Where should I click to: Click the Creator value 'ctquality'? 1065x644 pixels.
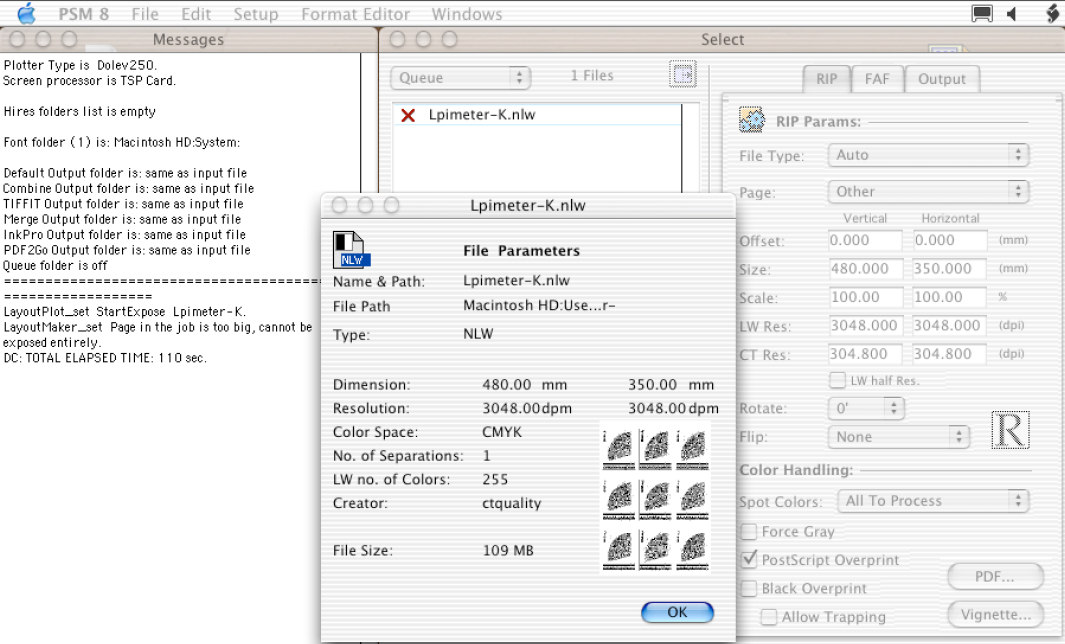(511, 503)
